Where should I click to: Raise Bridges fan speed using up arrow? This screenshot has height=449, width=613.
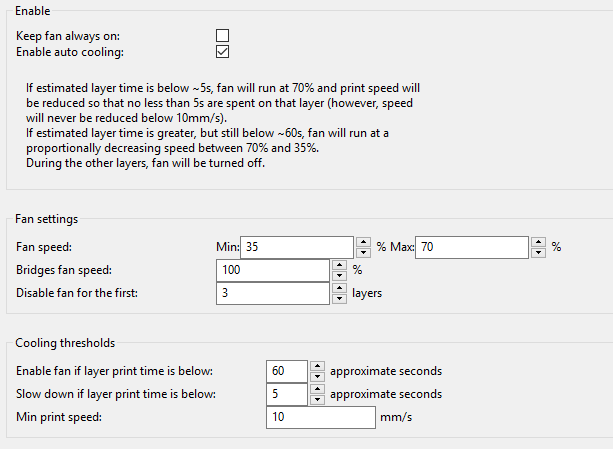340,265
